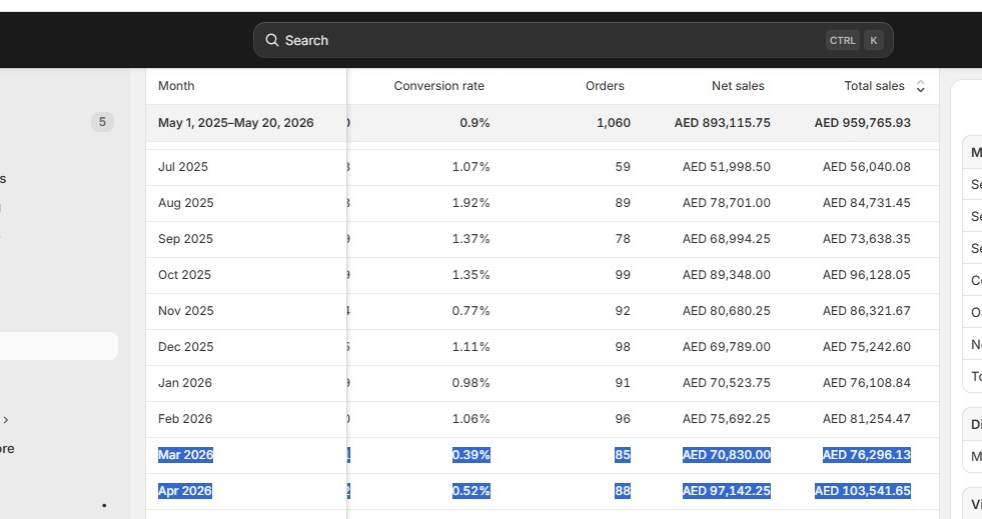
Task: Click conversion rate 1.07% for Jul 2025
Action: click(471, 167)
